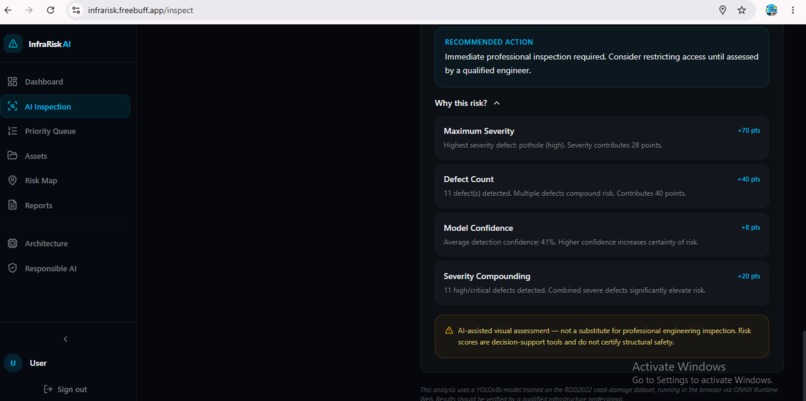Click the YOLOv8s model footnote text
Viewport: 806px width, 401px height.
[x=599, y=394]
